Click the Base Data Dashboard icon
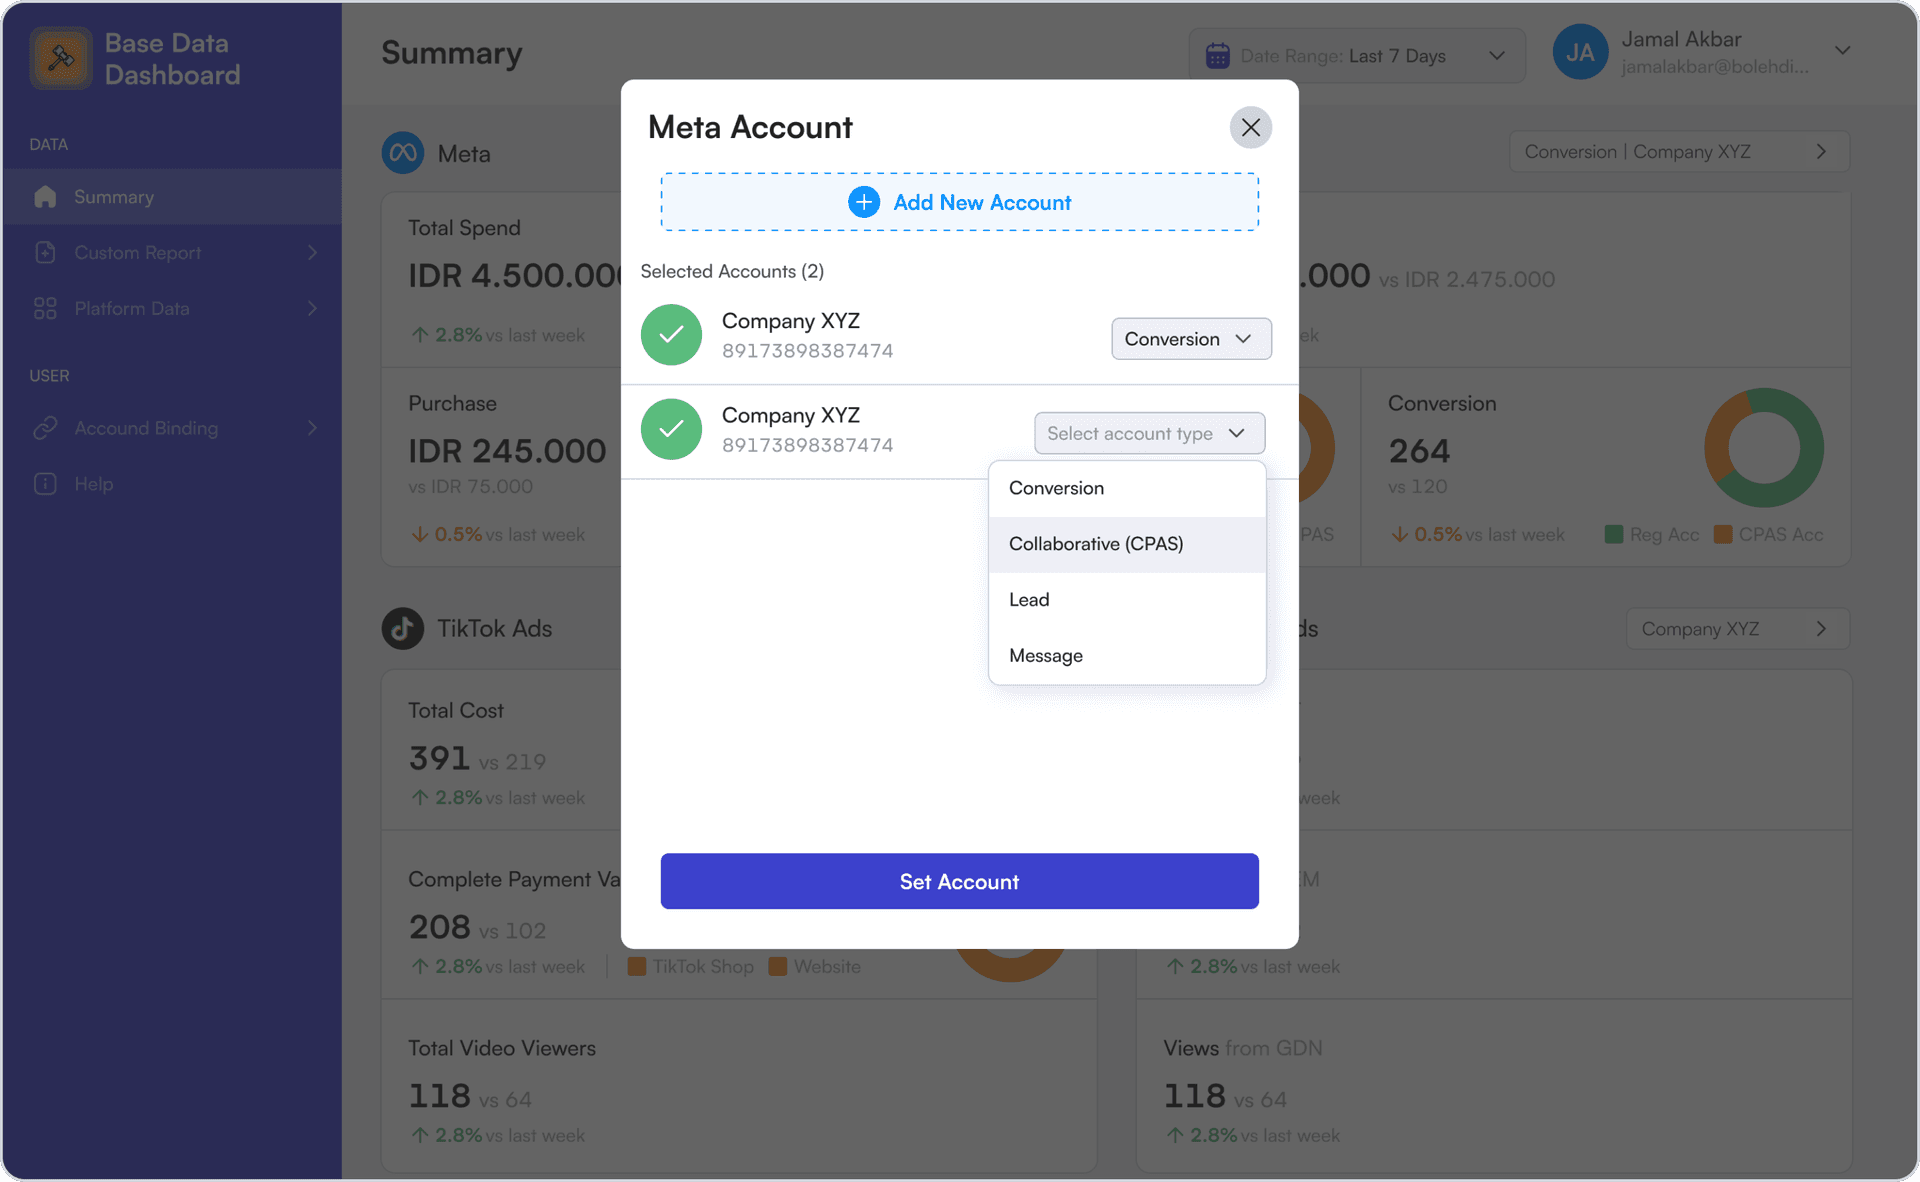 [x=58, y=55]
